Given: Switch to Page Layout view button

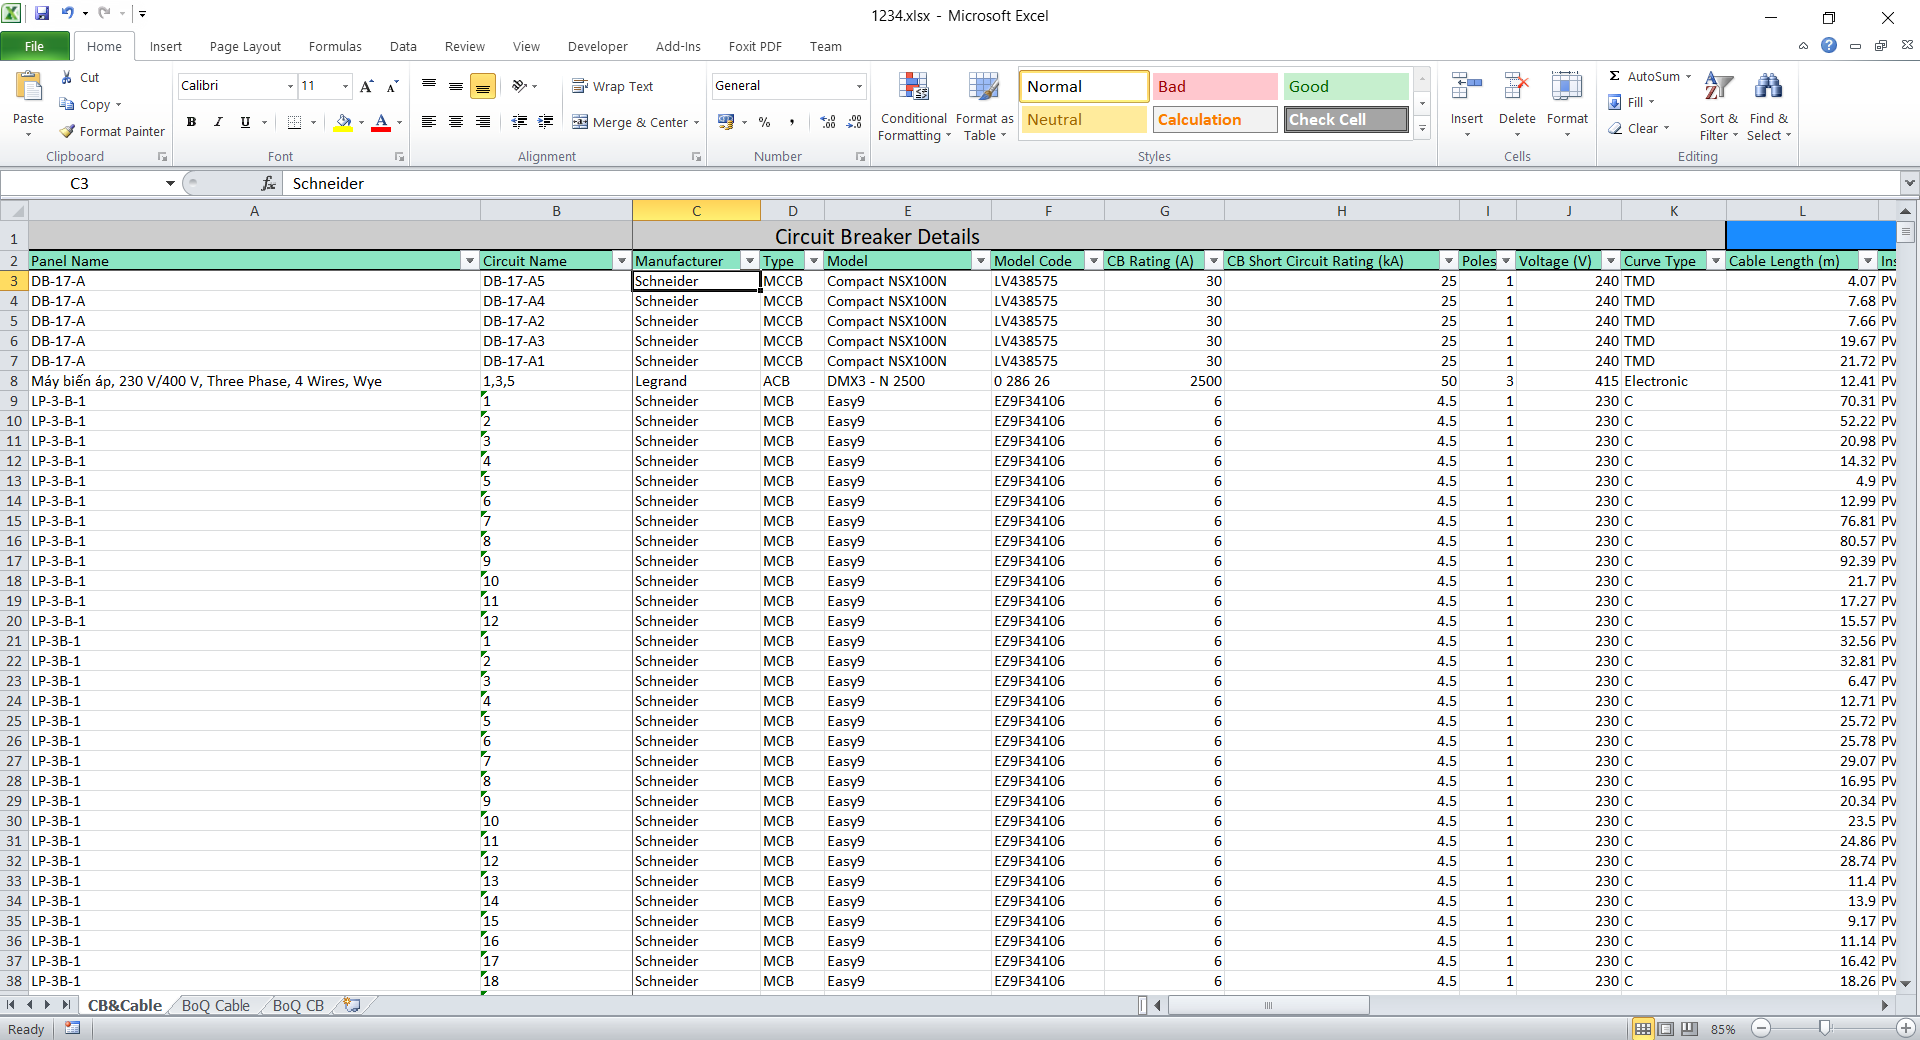Looking at the screenshot, I should coord(1666,1029).
